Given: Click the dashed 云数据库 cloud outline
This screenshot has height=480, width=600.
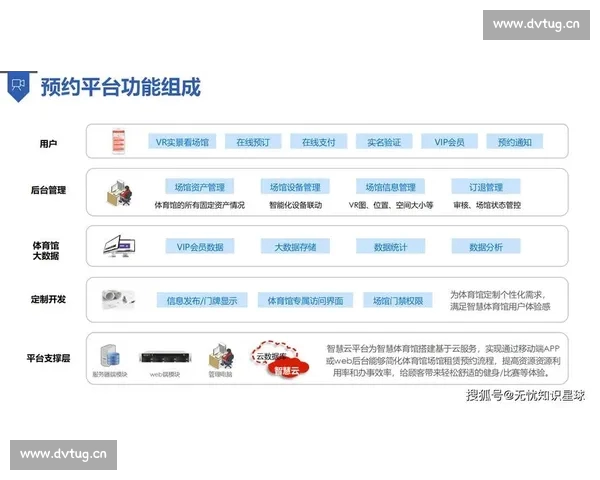Looking at the screenshot, I should click(x=274, y=353).
